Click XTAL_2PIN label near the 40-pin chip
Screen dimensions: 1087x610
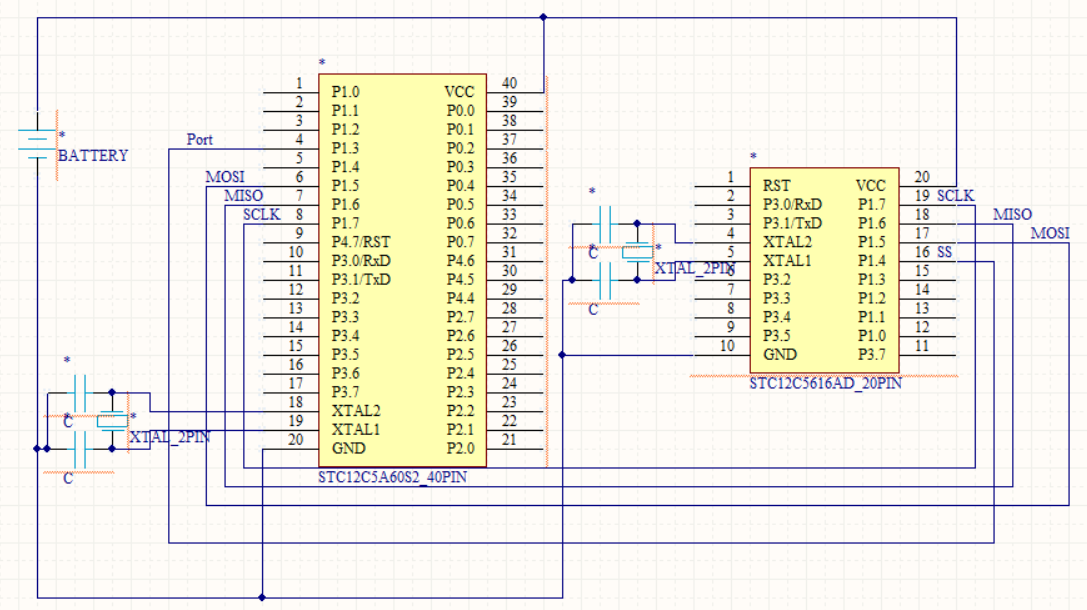pos(170,437)
